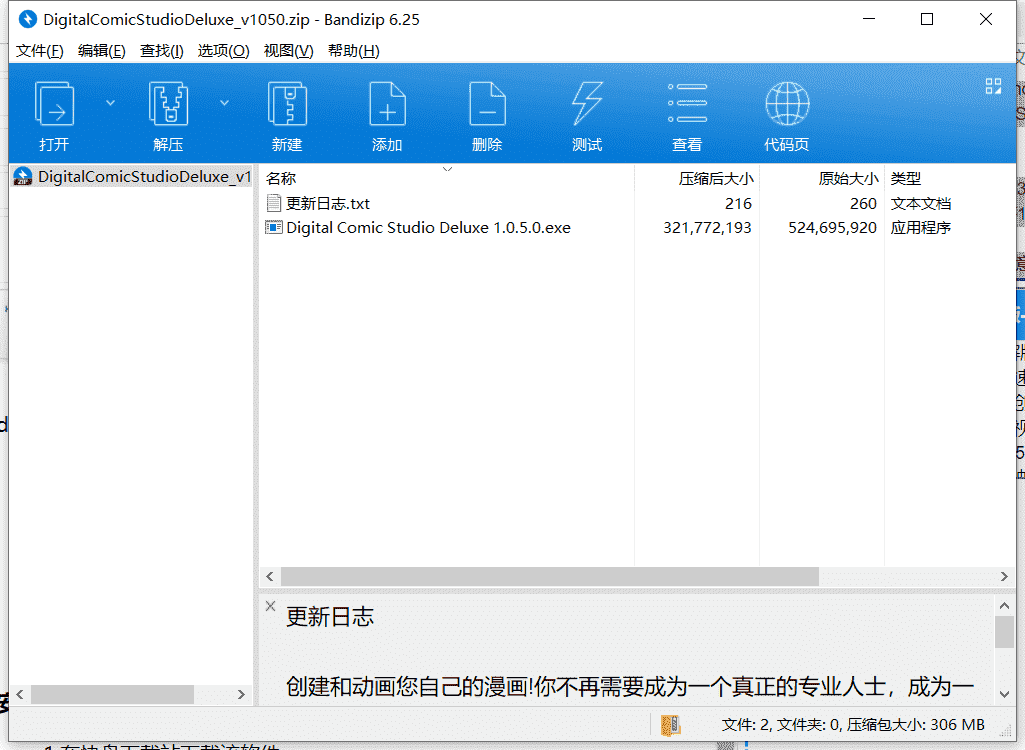Screen dimensions: 1025x750
Task: Close the 更新日志 preview pane
Action: (x=271, y=606)
